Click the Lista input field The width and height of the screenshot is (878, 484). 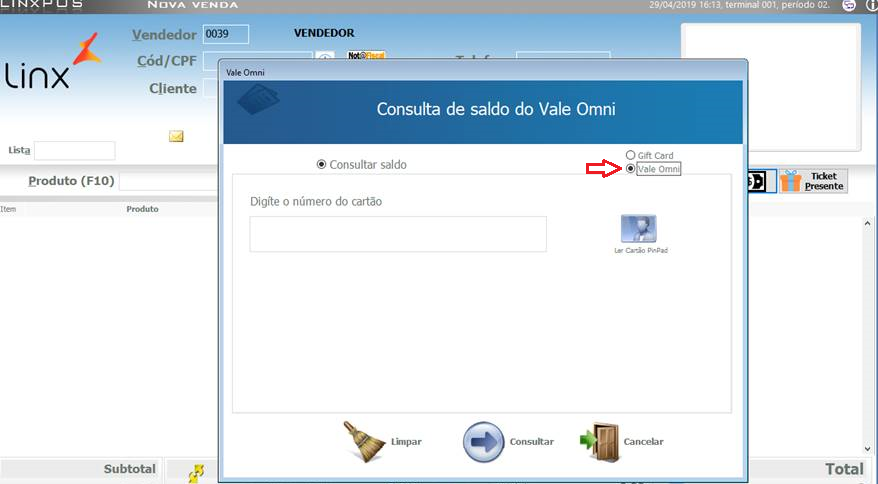pos(74,151)
